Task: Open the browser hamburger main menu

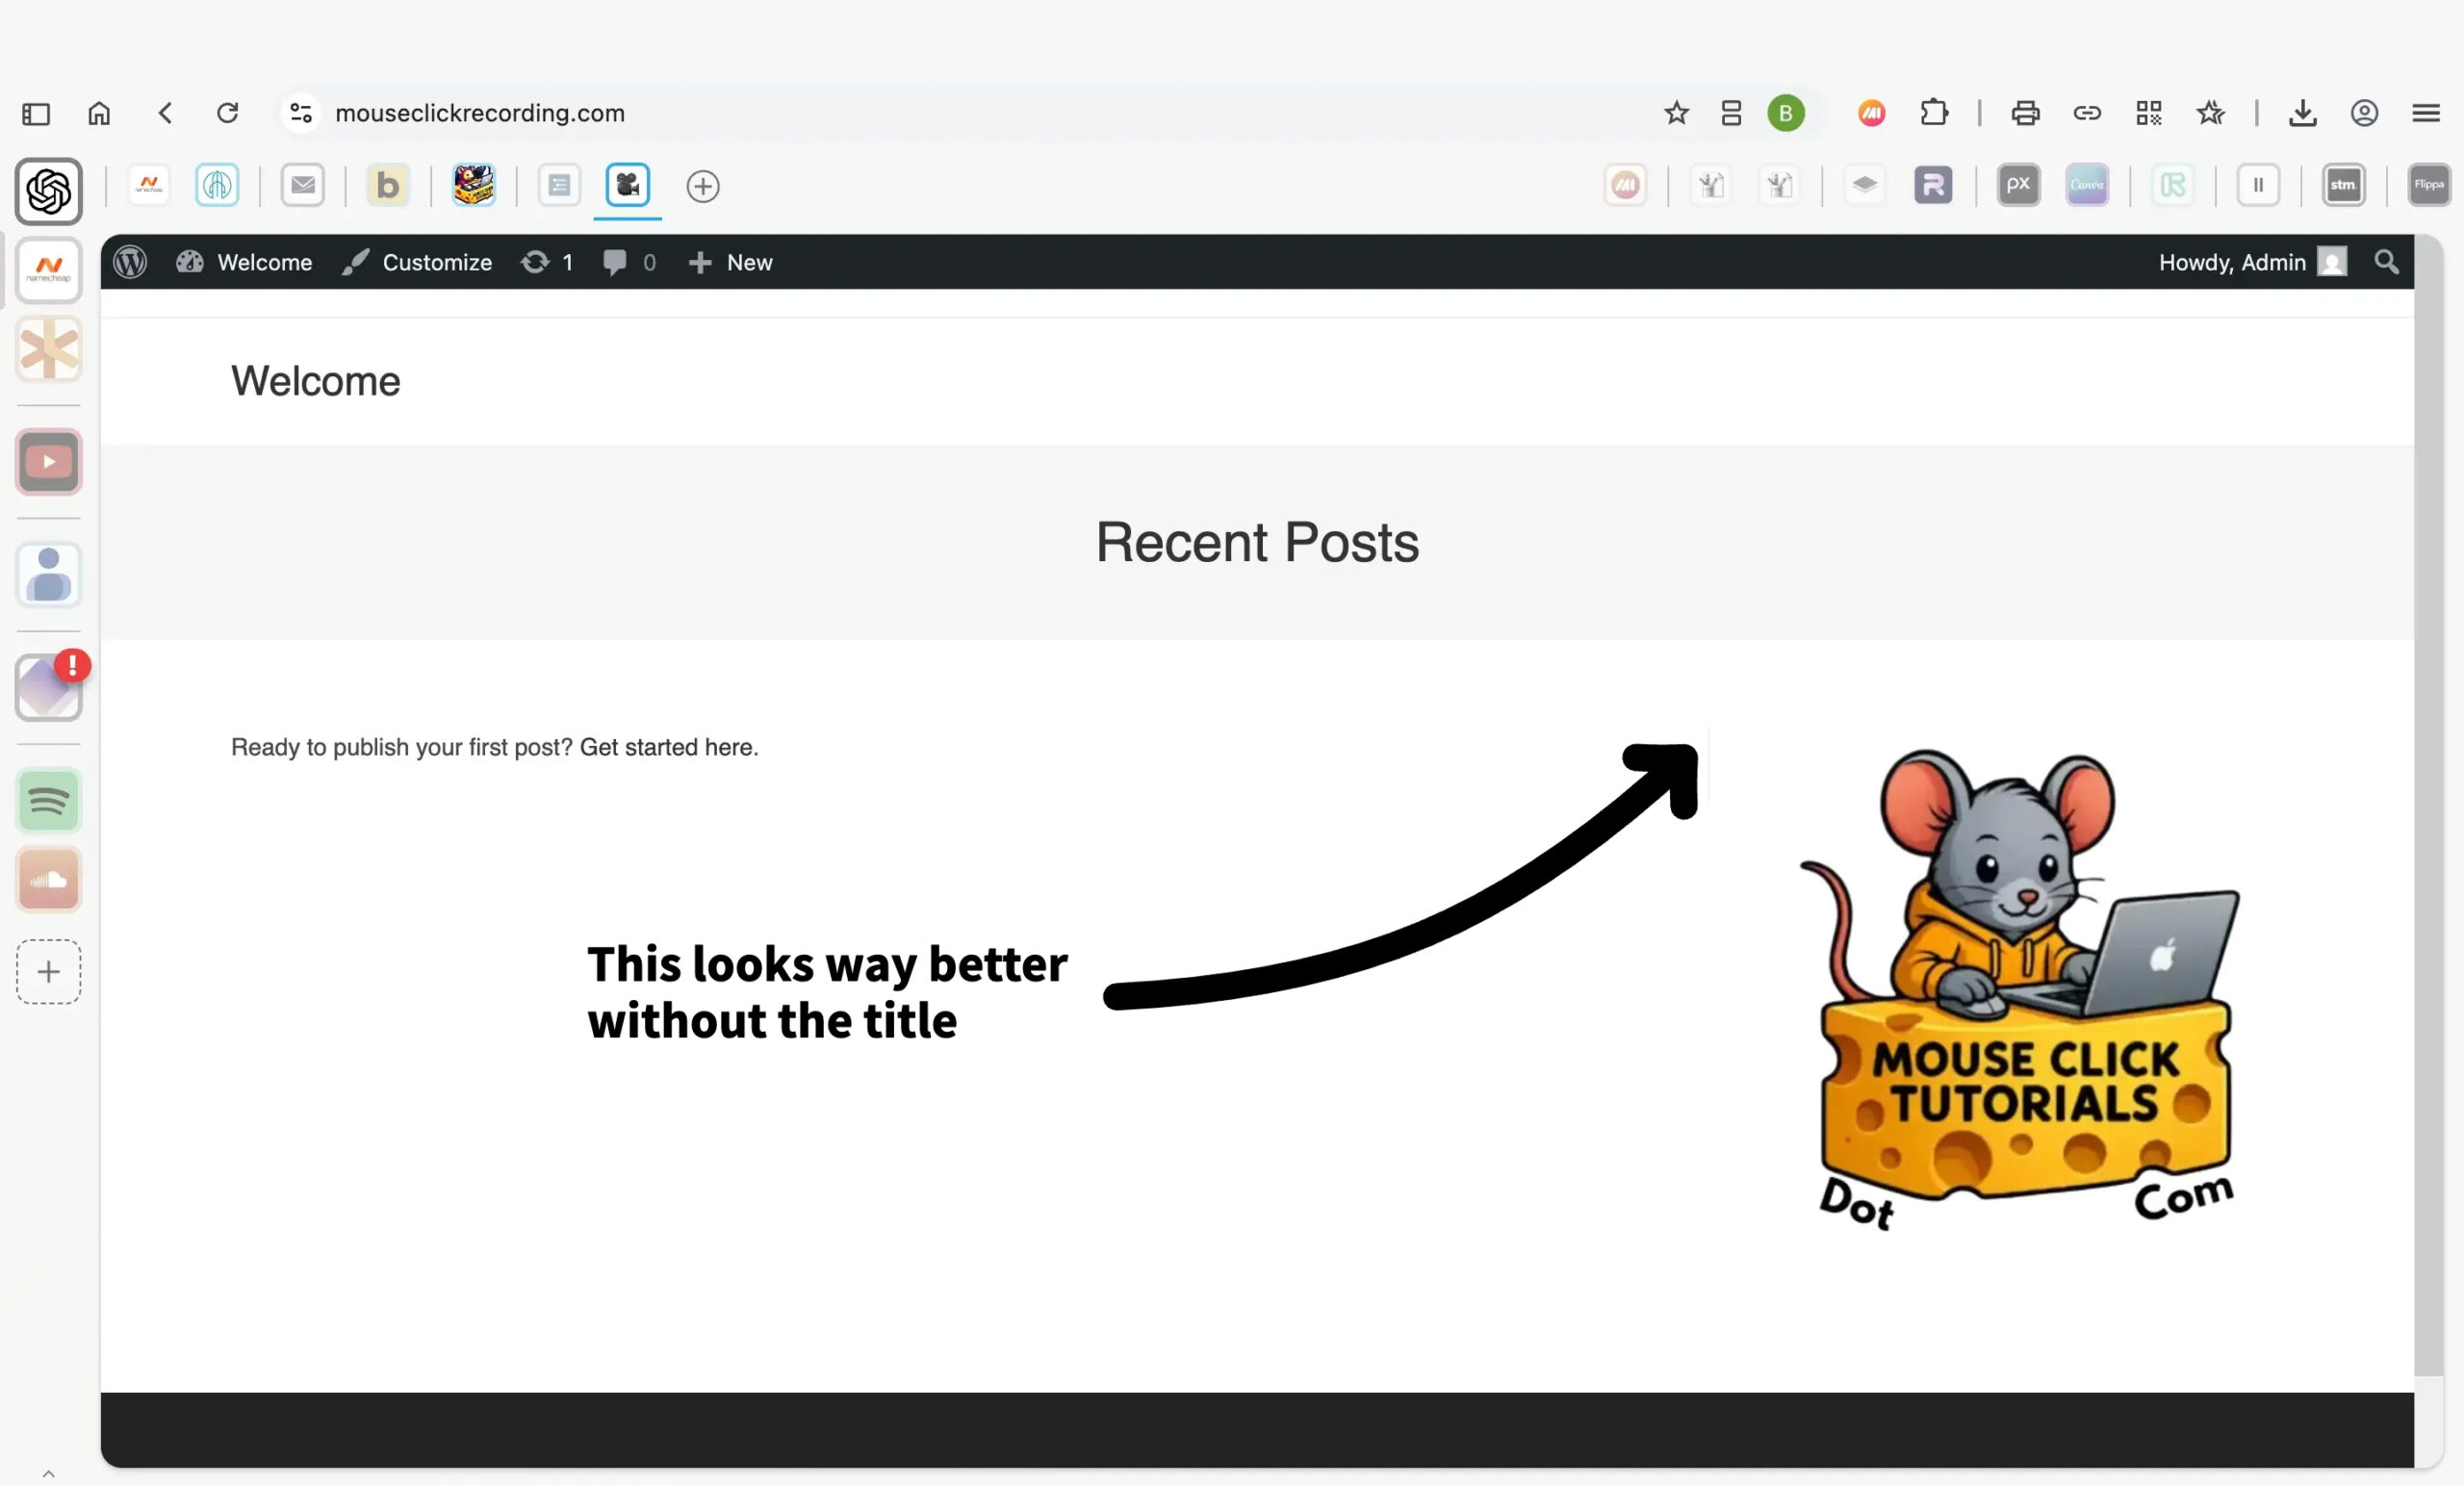Action: (x=2426, y=113)
